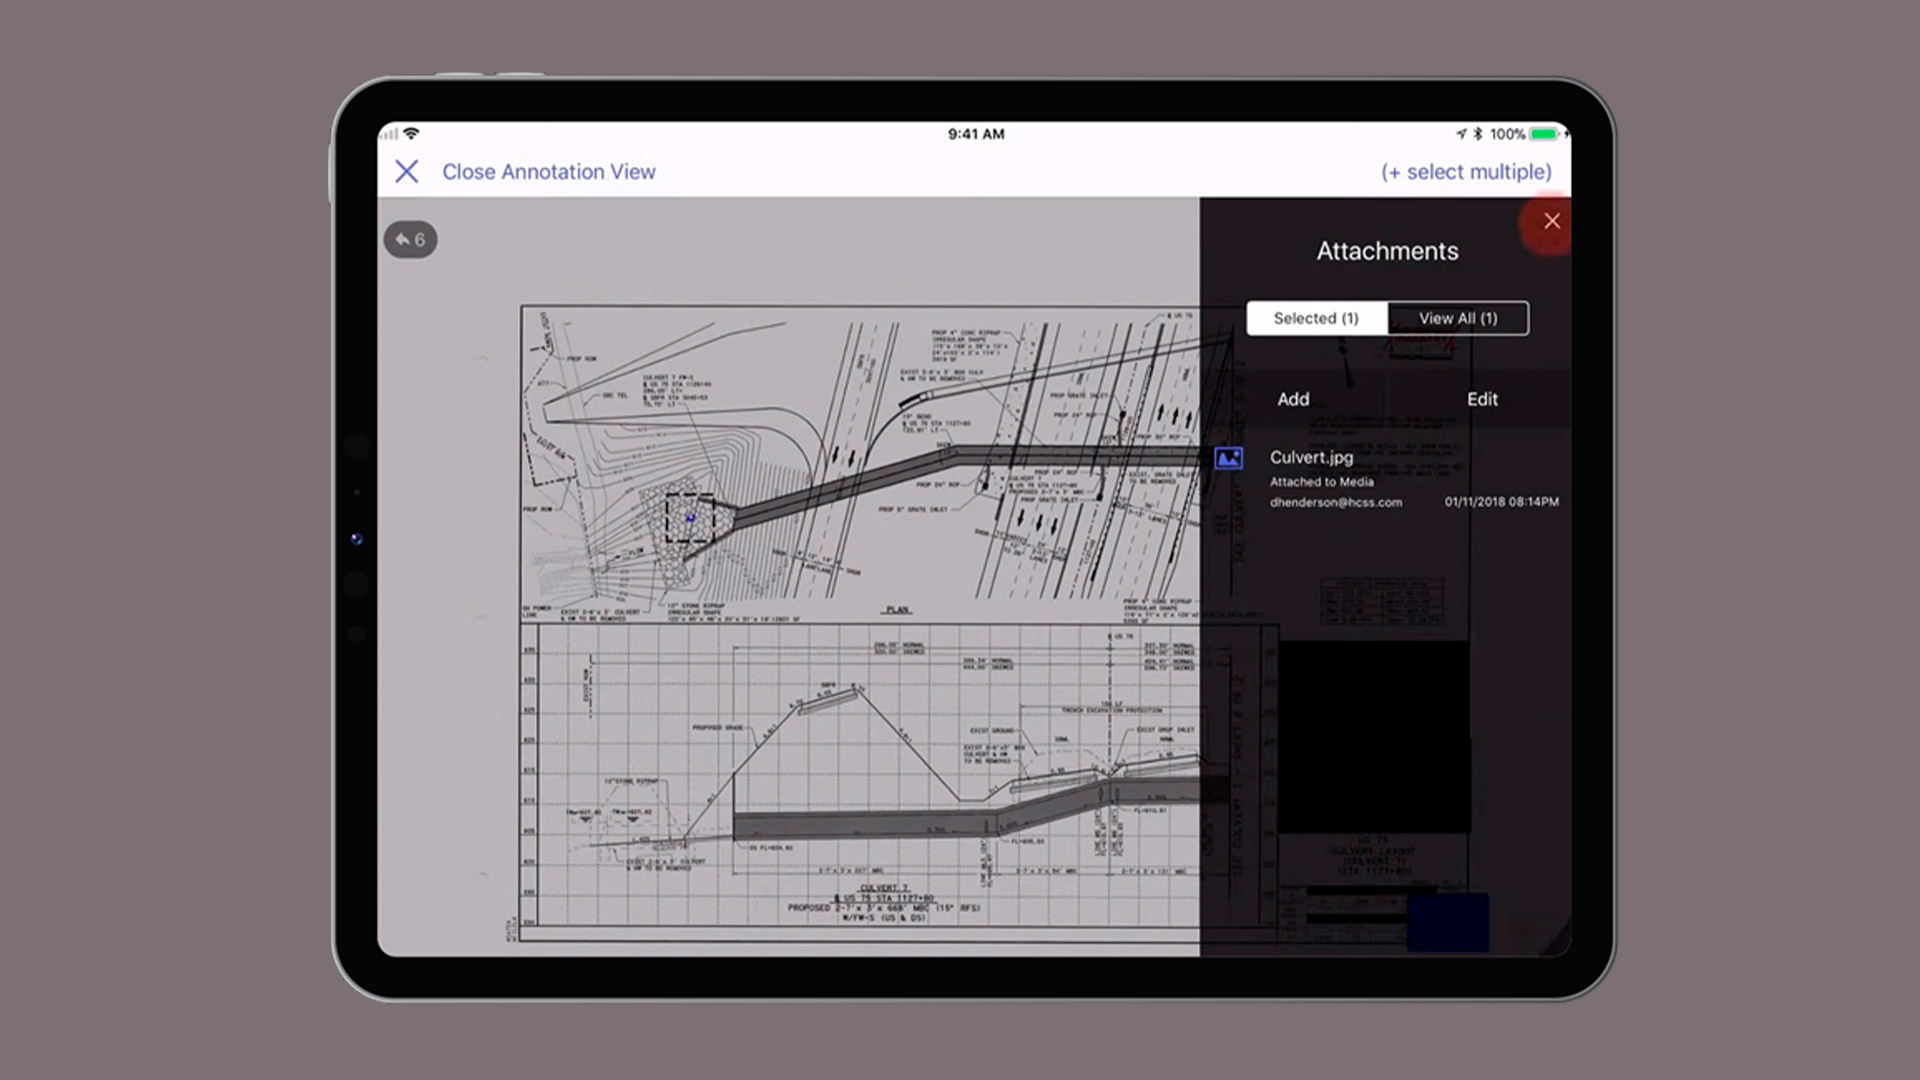Image resolution: width=1920 pixels, height=1080 pixels.
Task: Tap the Wi-Fi icon in the status bar
Action: click(x=412, y=133)
